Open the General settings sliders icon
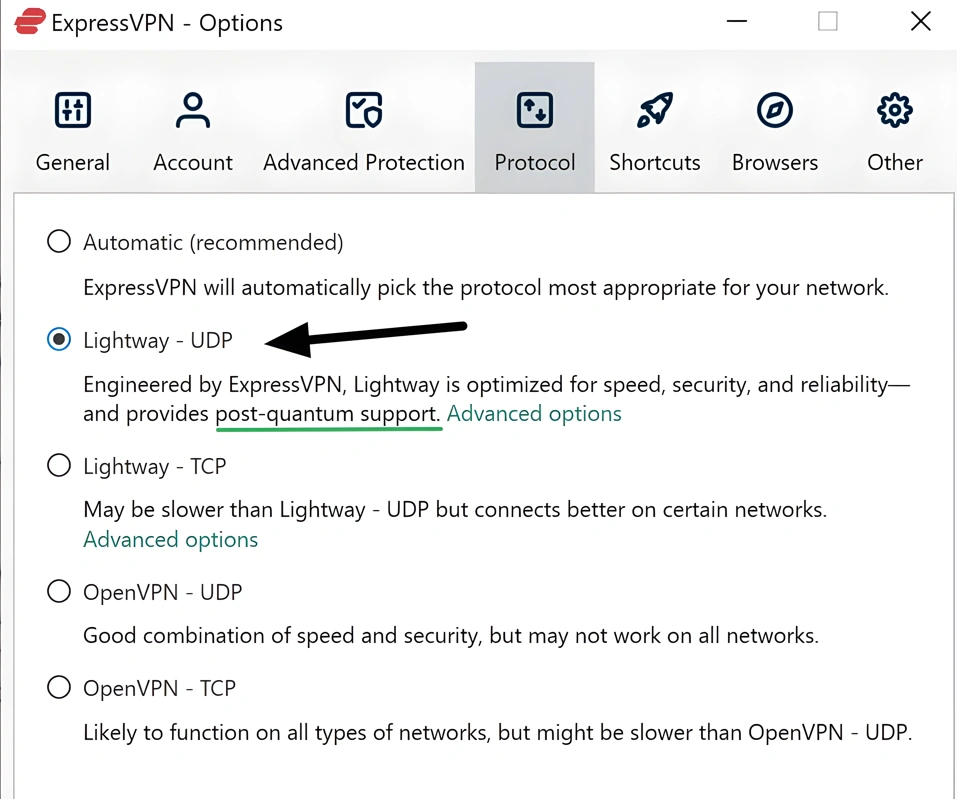This screenshot has width=957, height=799. point(73,110)
